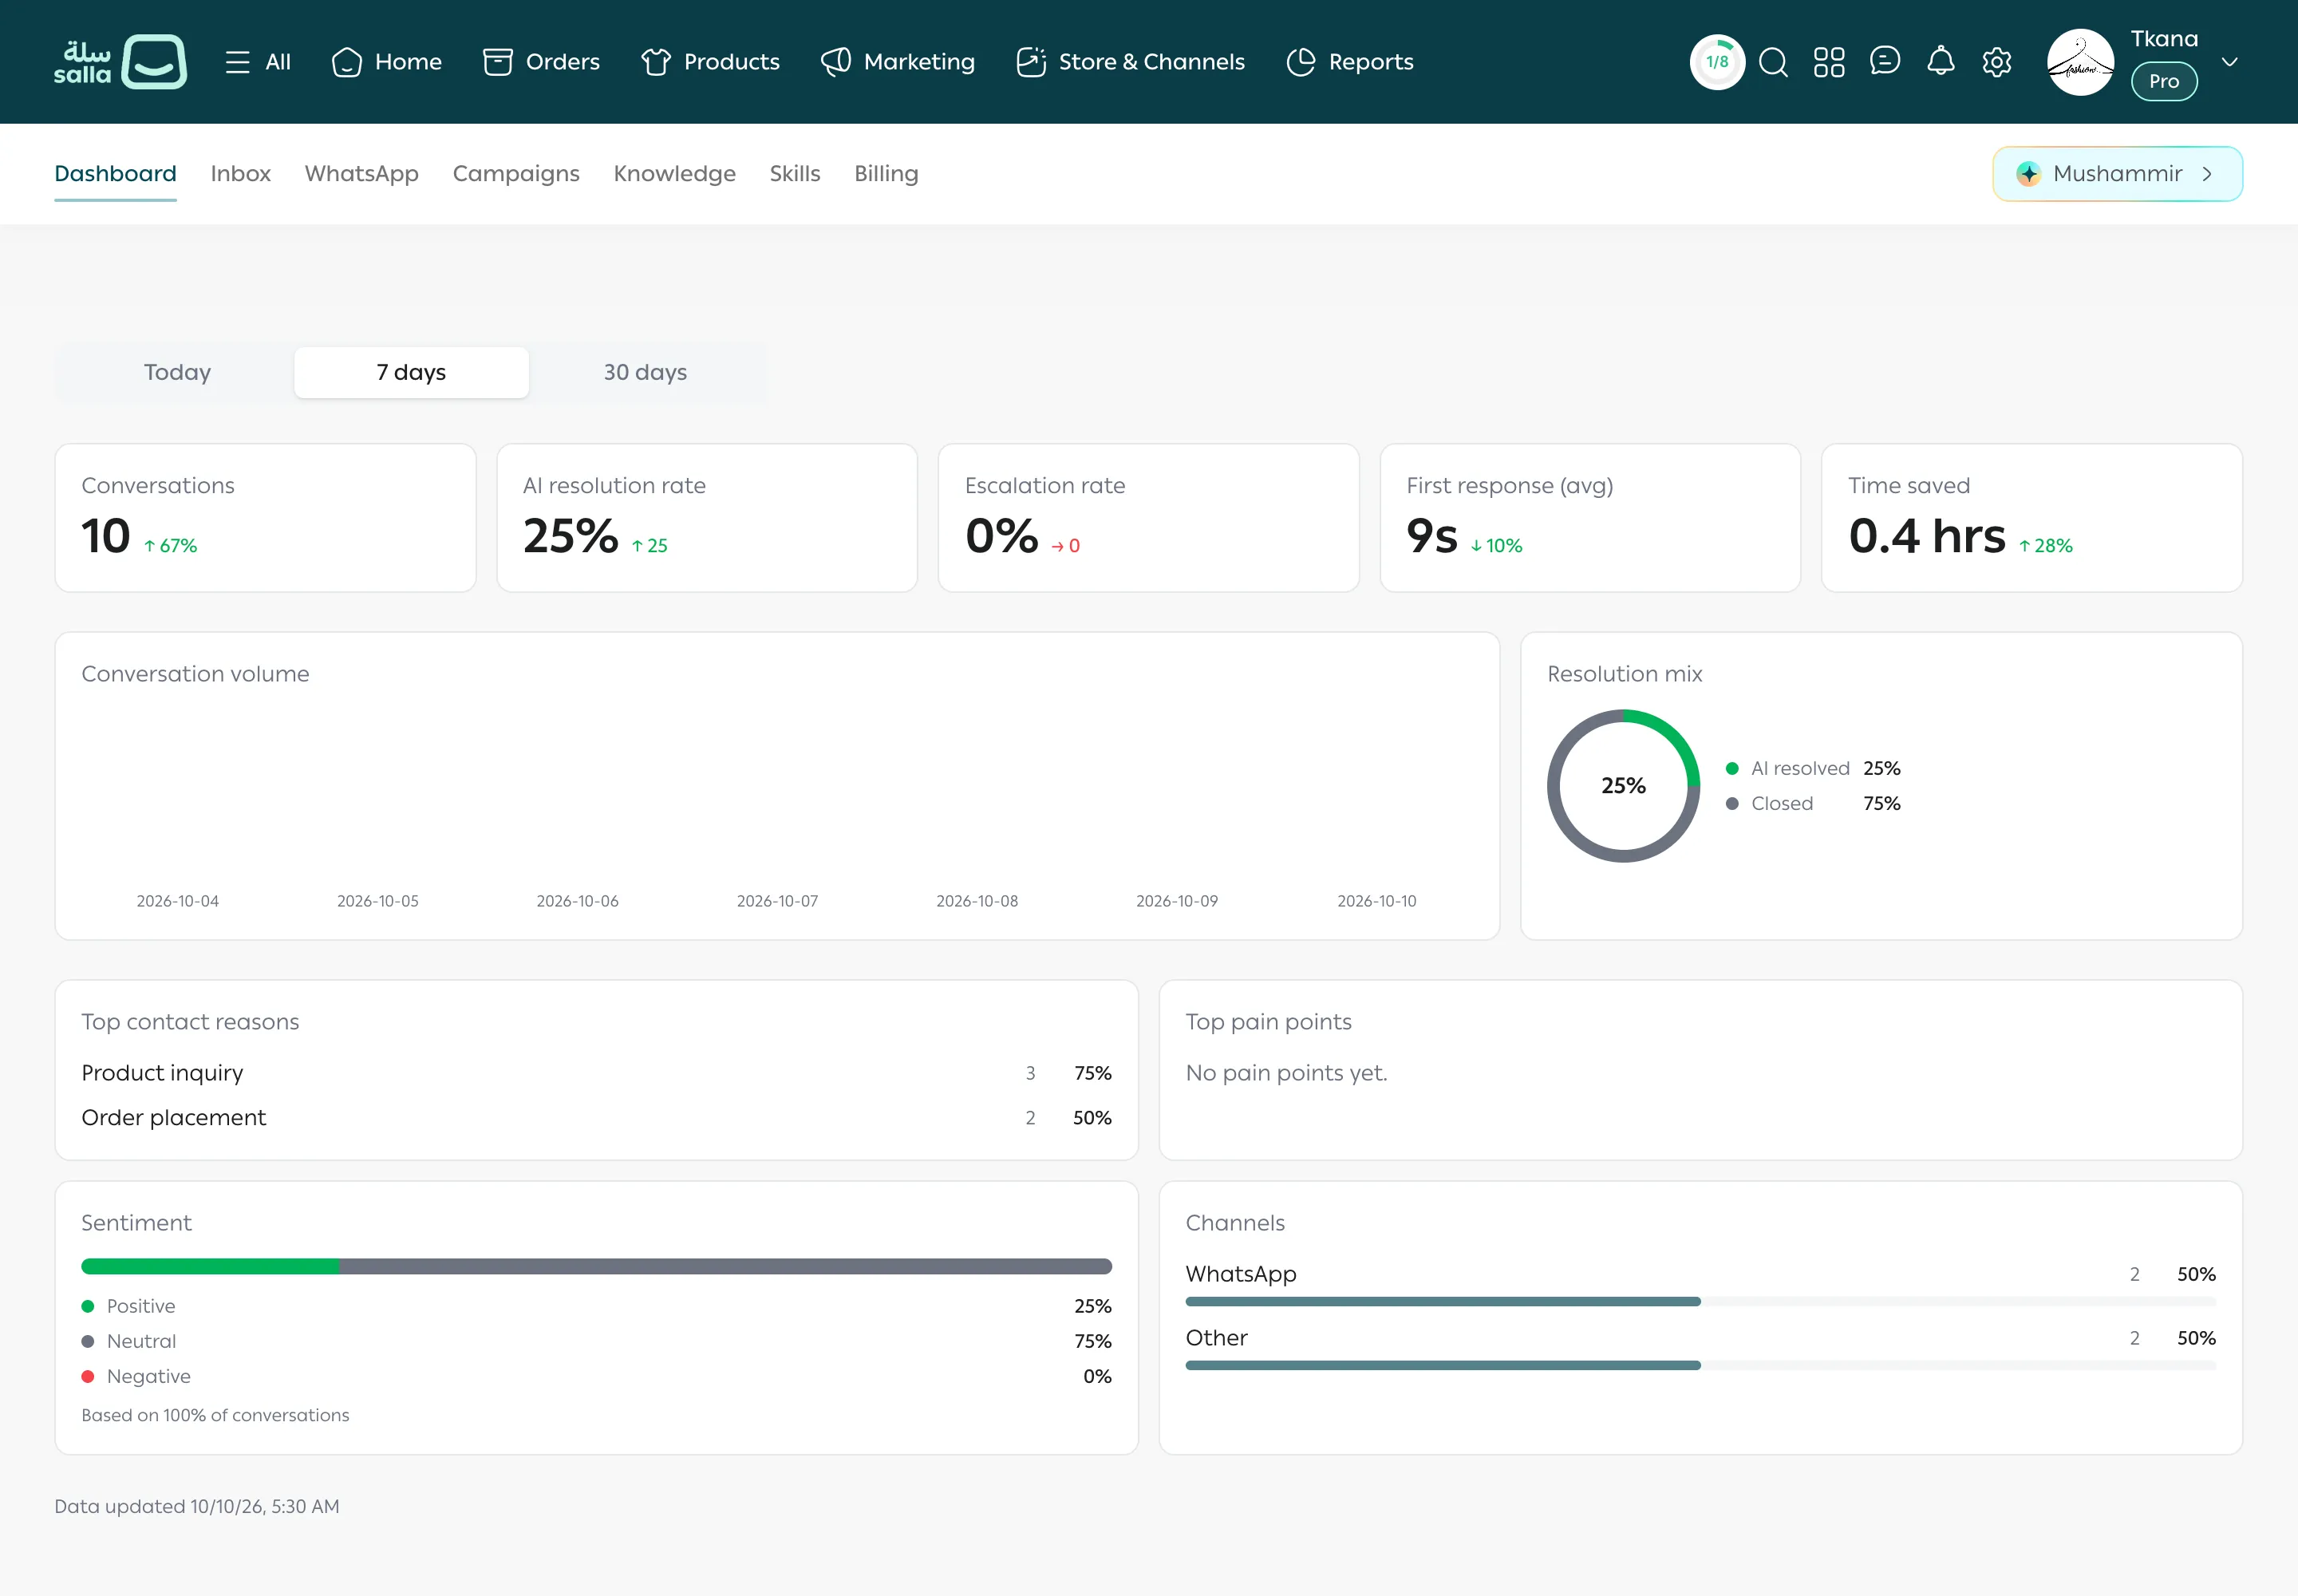The width and height of the screenshot is (2298, 1596).
Task: Click the Tkana store avatar
Action: pyautogui.click(x=2080, y=62)
